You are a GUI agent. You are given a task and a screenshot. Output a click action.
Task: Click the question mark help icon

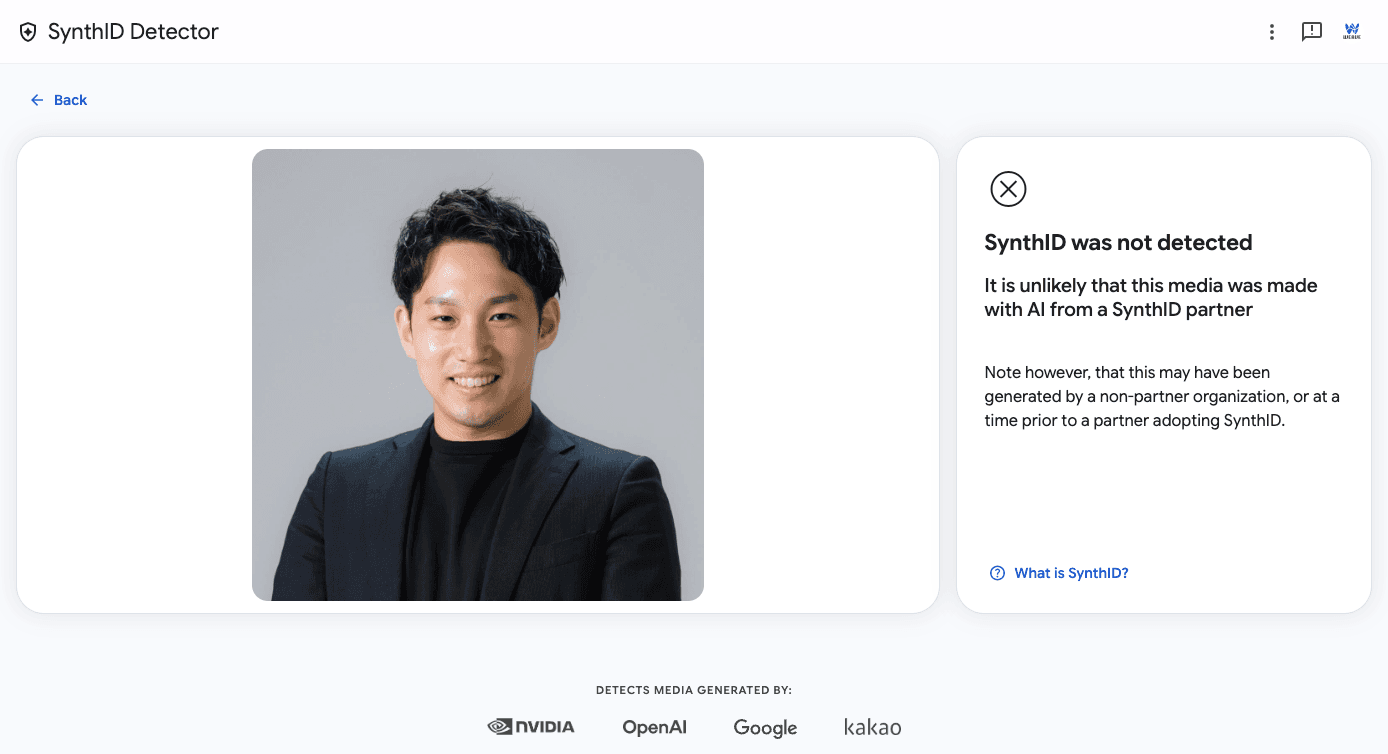pyautogui.click(x=997, y=573)
